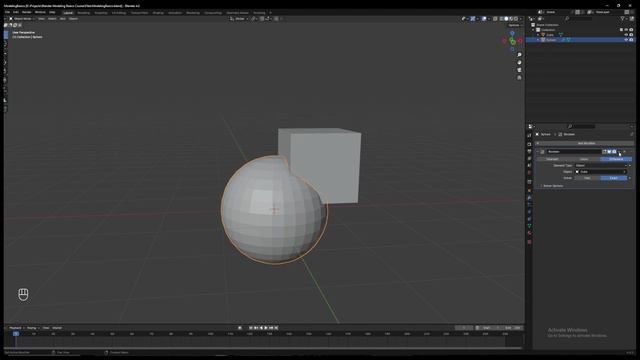Open the timeline Playback dropdown

17,328
